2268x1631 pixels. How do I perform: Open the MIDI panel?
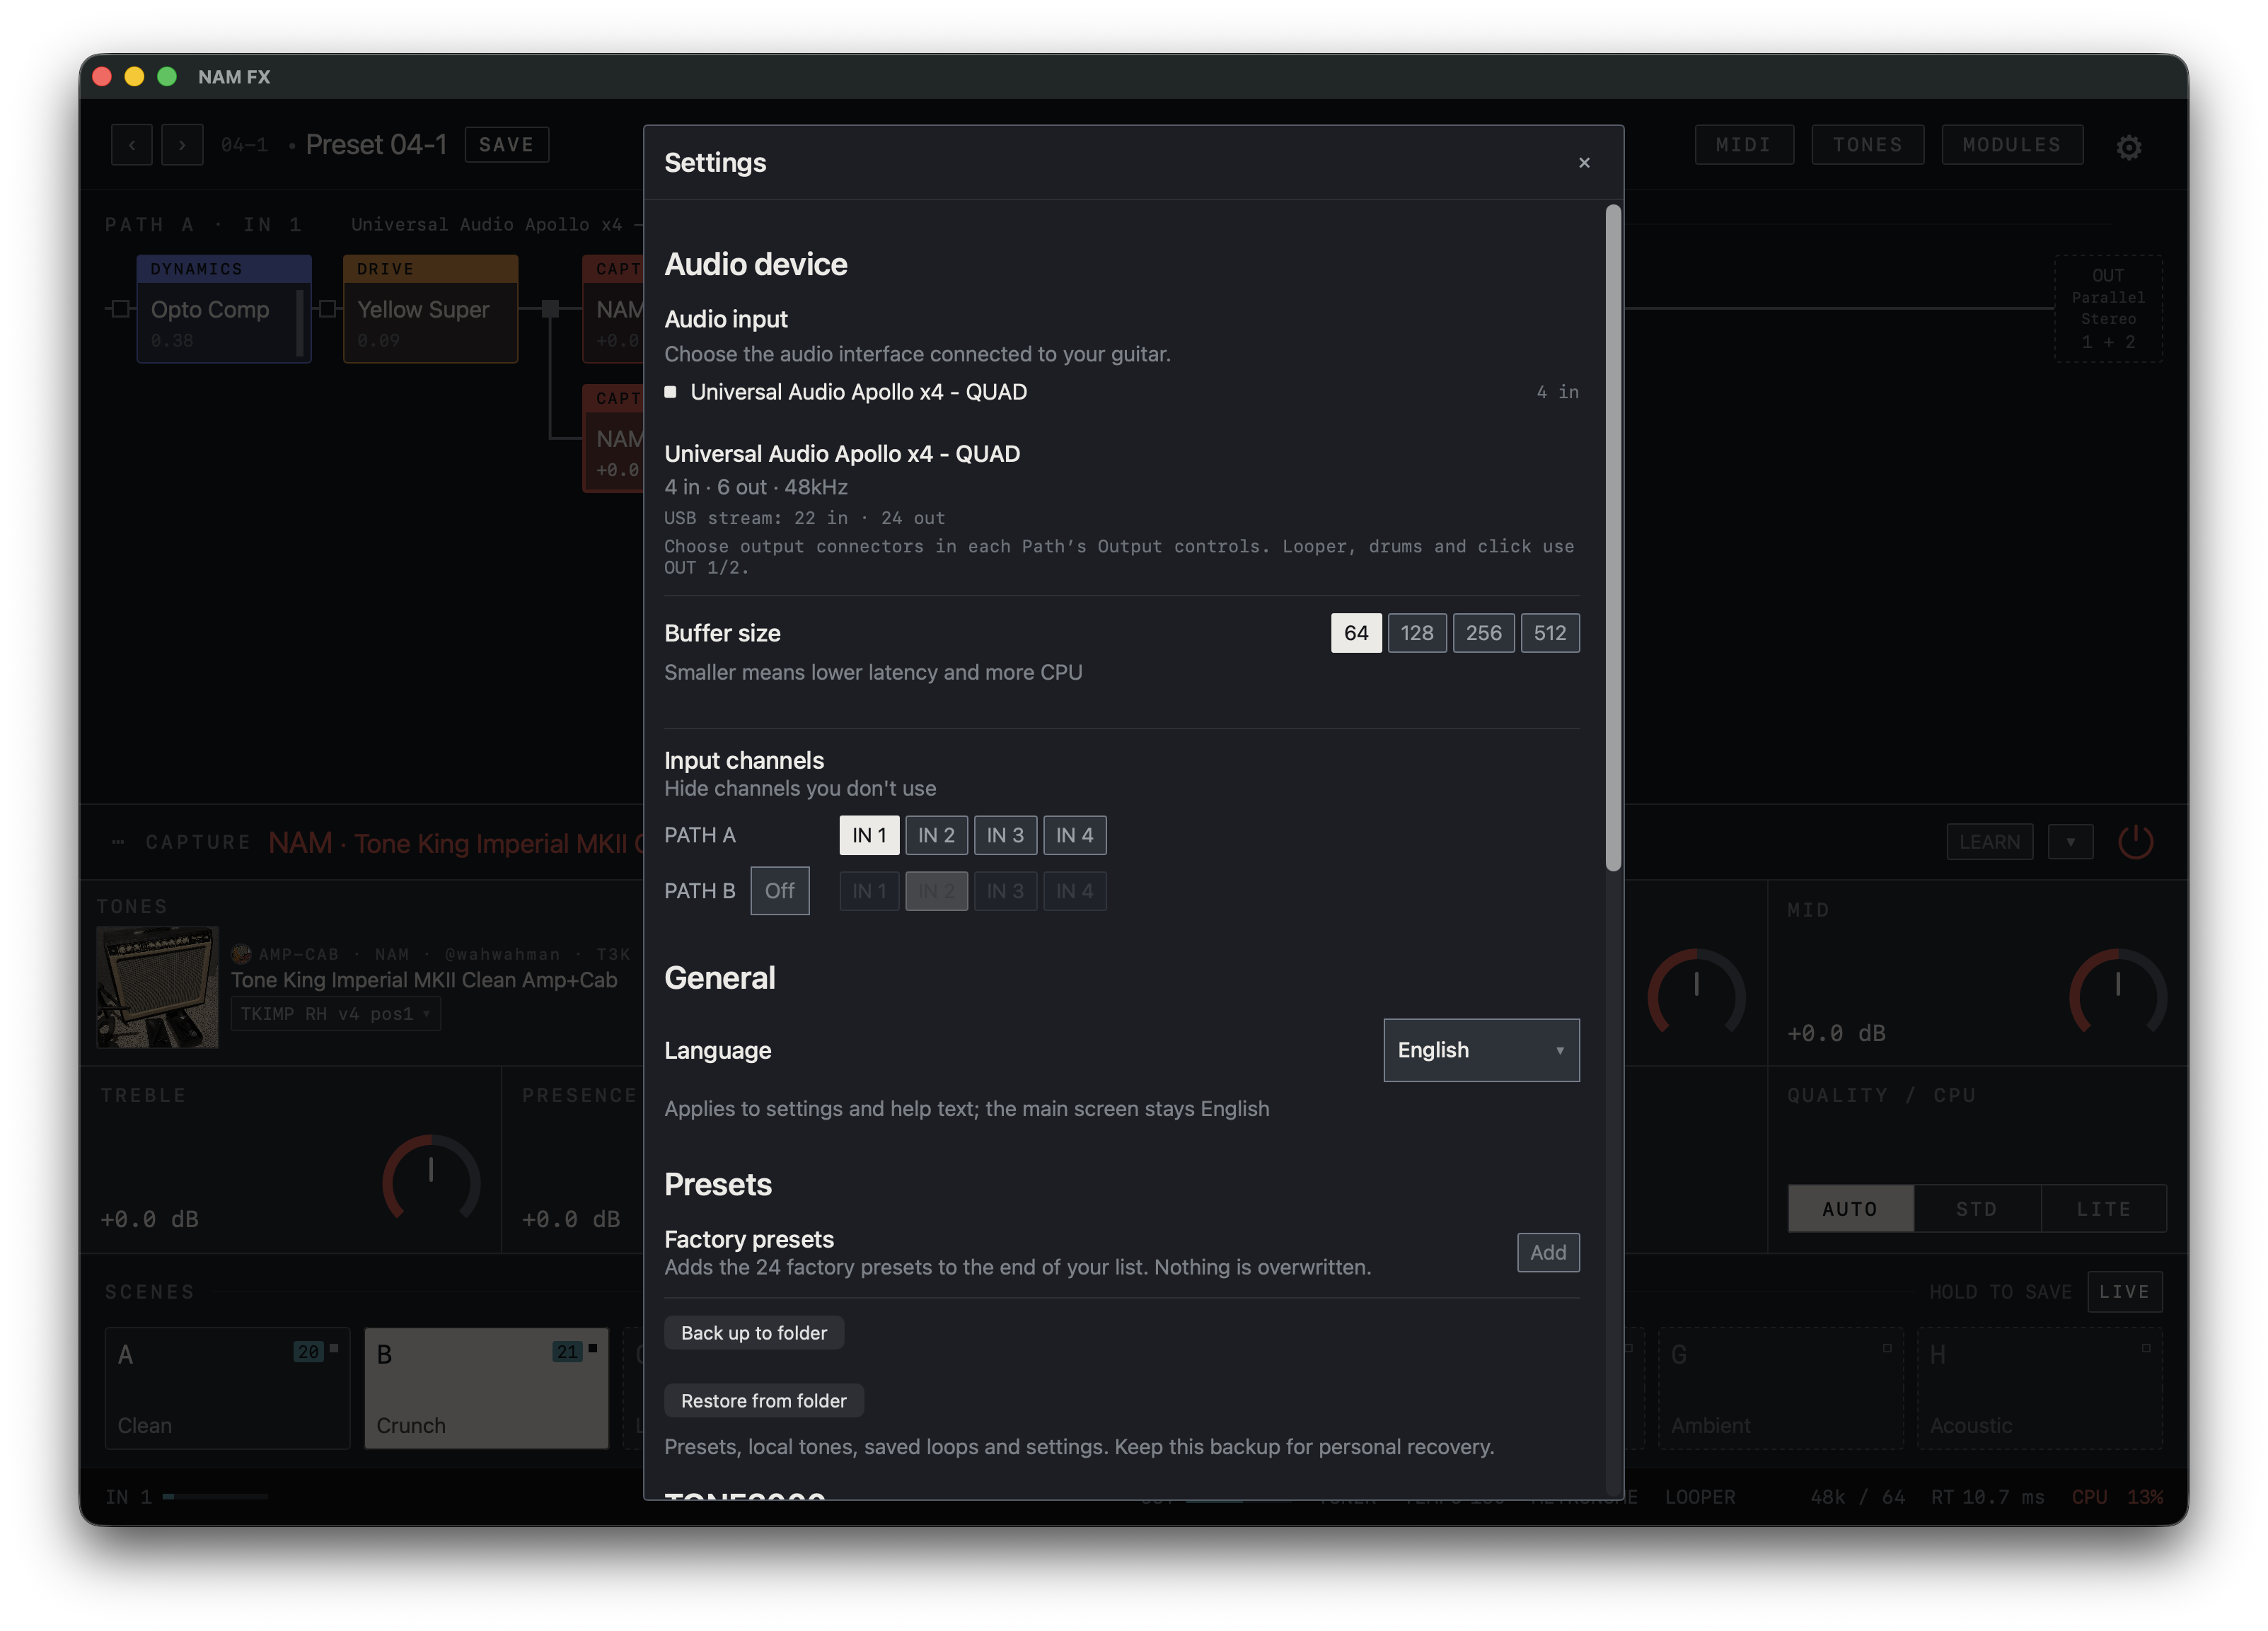(x=1743, y=145)
